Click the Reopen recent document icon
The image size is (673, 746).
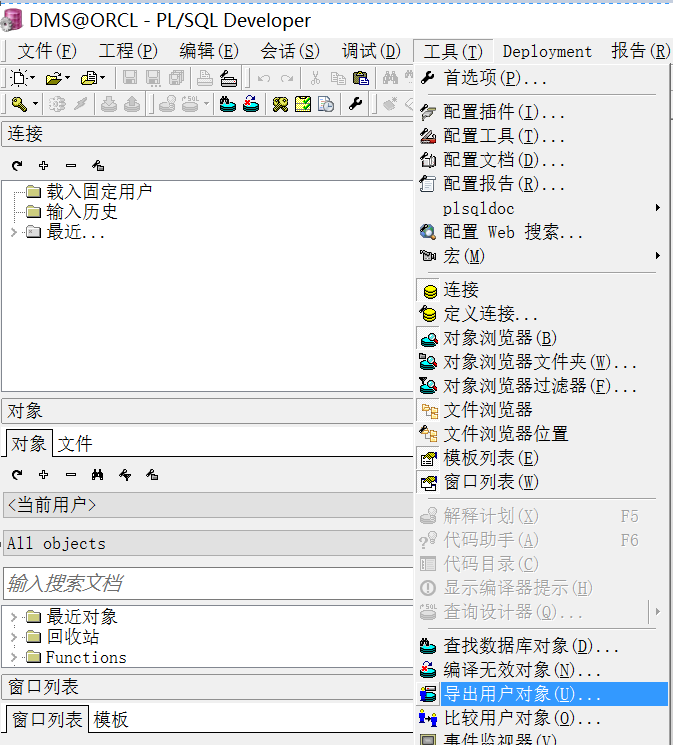89,78
